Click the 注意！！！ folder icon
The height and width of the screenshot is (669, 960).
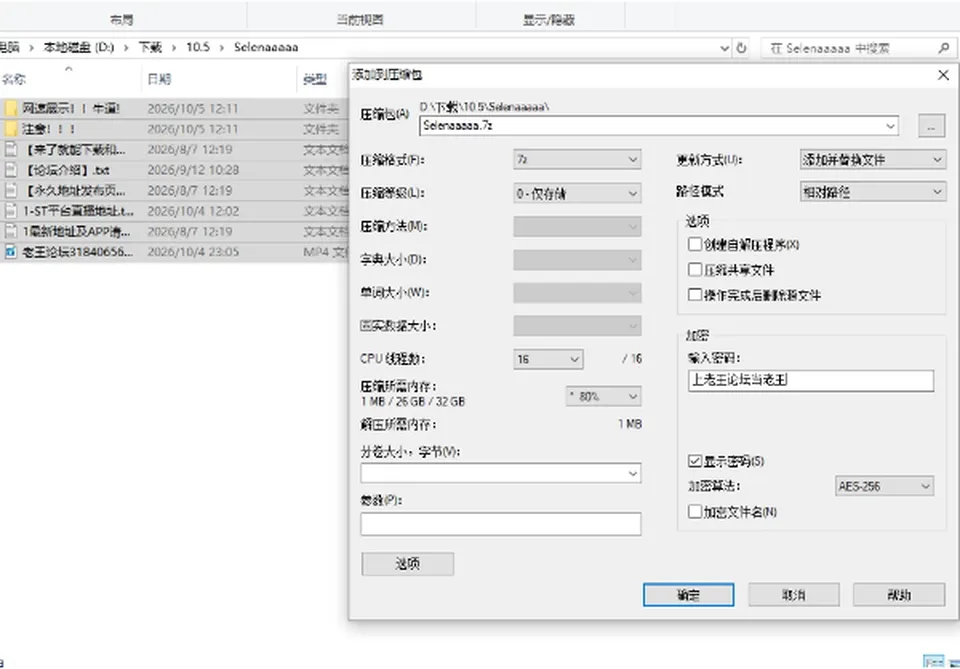[10, 129]
